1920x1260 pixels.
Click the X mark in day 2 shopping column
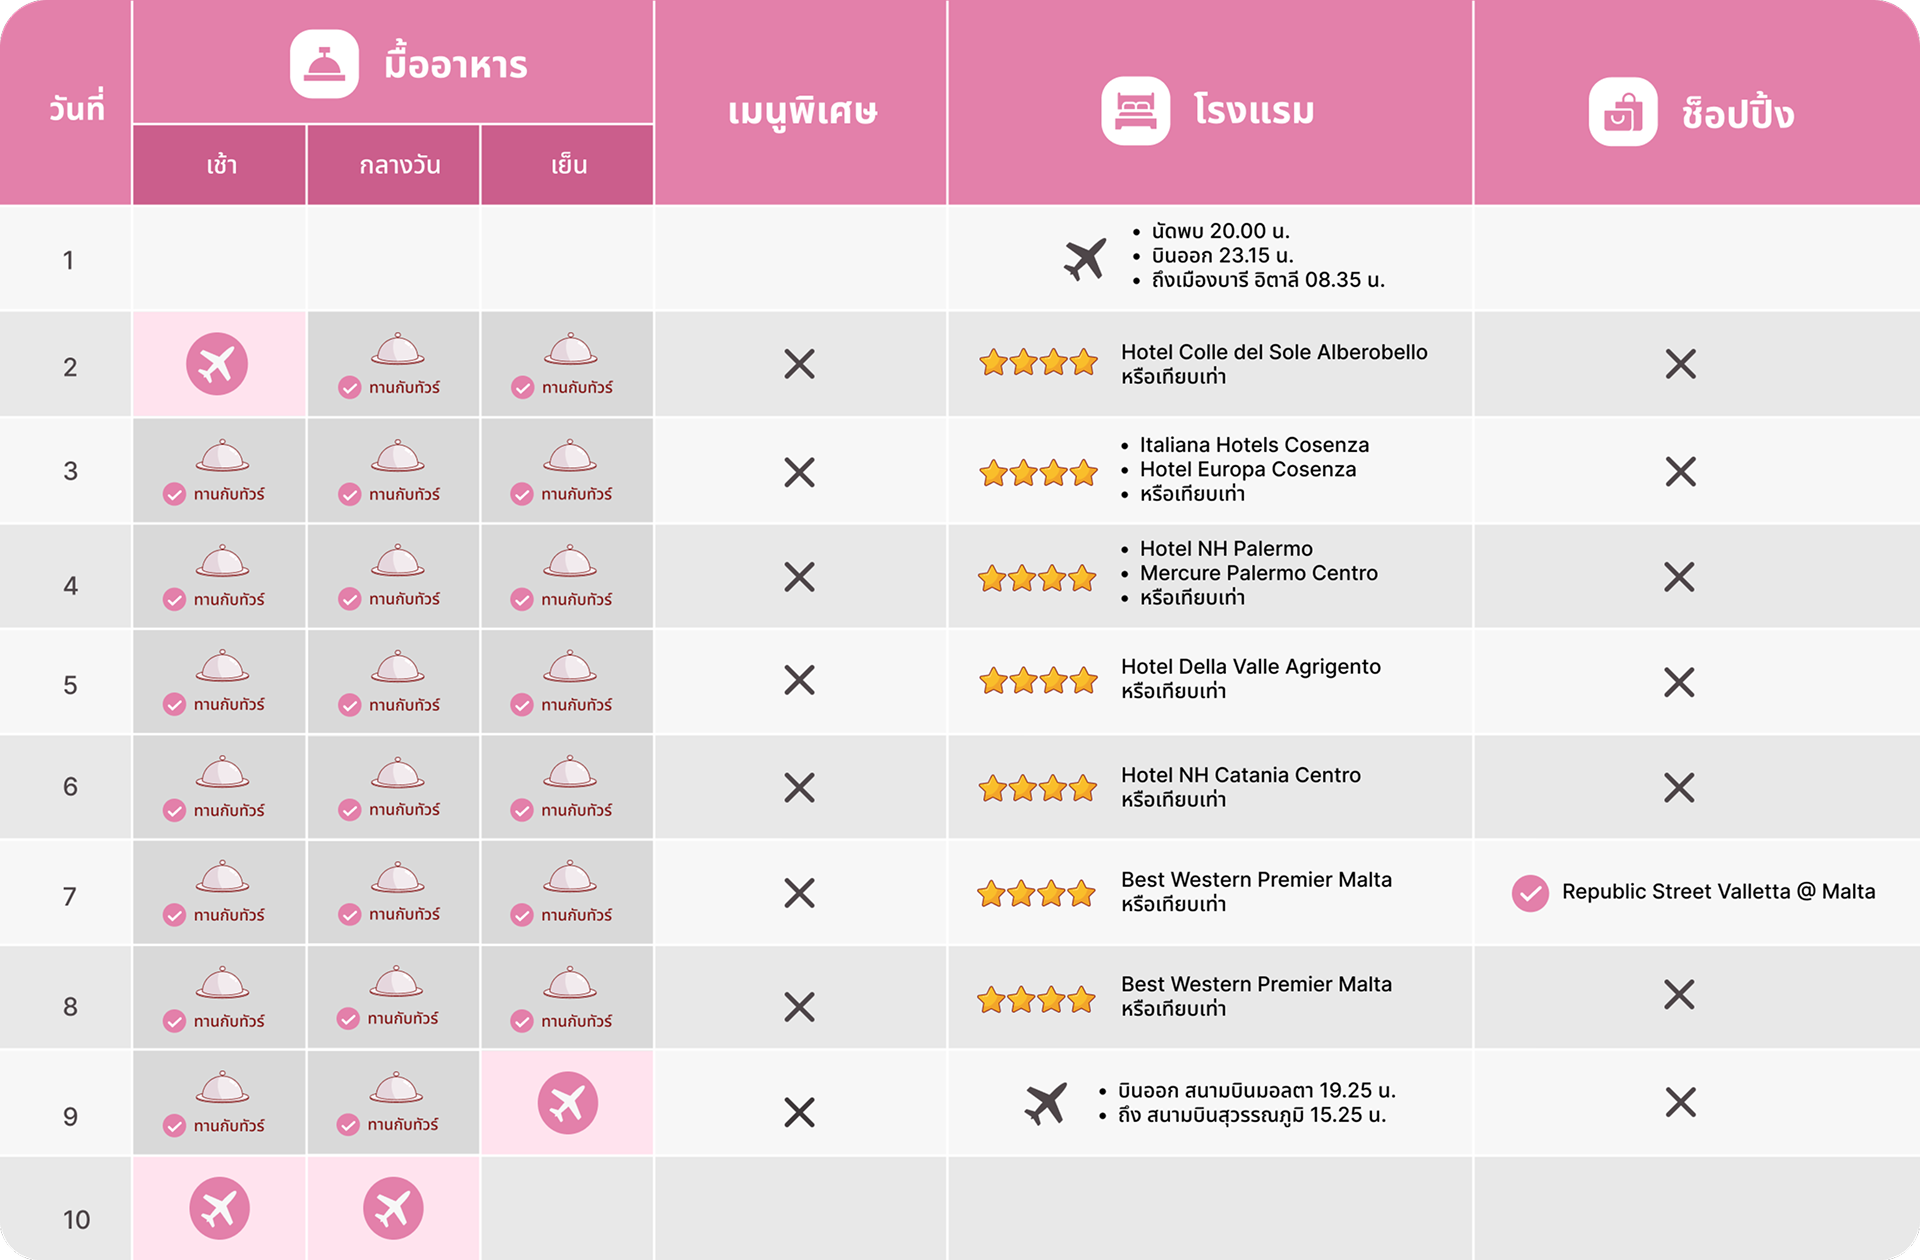click(1680, 364)
